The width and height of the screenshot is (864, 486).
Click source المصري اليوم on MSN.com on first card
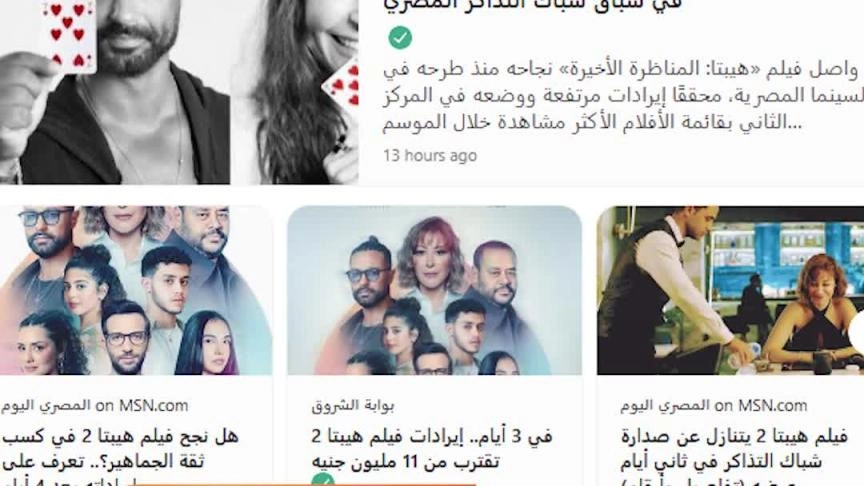(x=94, y=406)
